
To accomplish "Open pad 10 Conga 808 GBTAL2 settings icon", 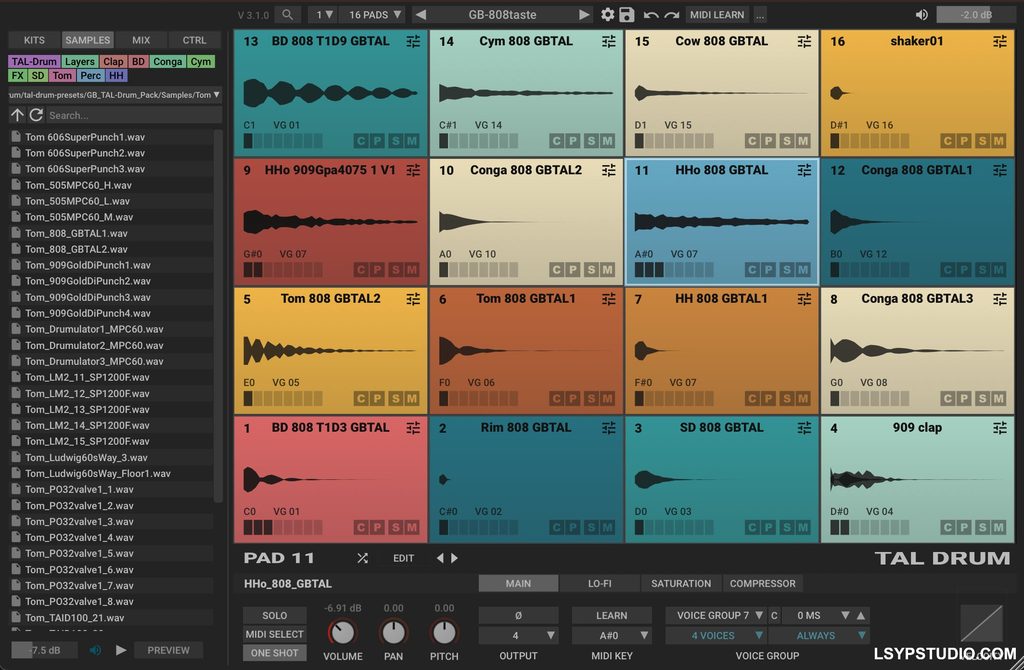I will [609, 170].
